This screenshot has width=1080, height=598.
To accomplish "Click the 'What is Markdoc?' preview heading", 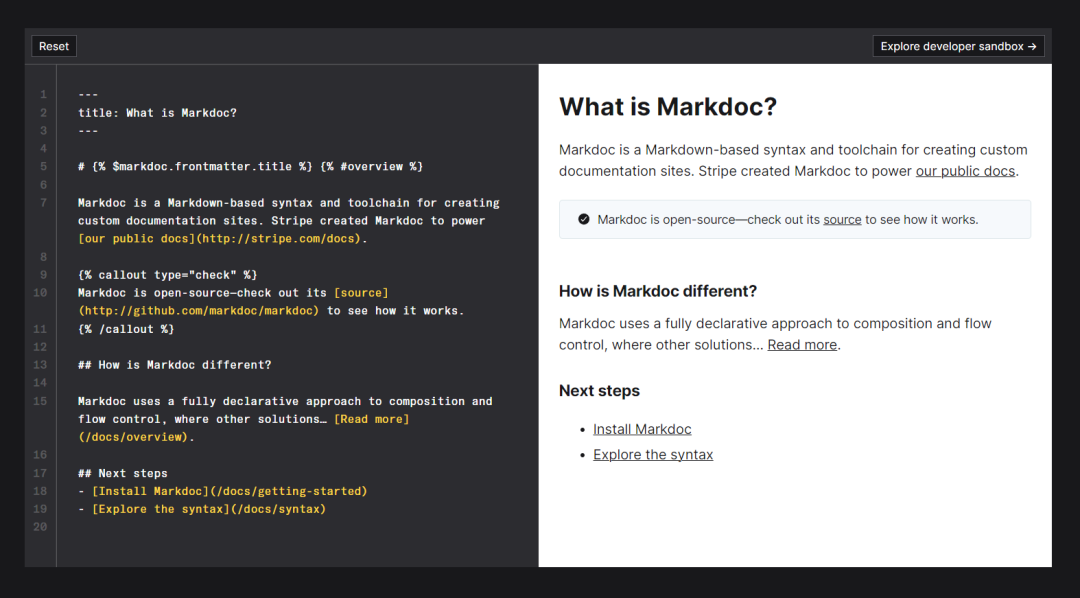I will pos(667,107).
